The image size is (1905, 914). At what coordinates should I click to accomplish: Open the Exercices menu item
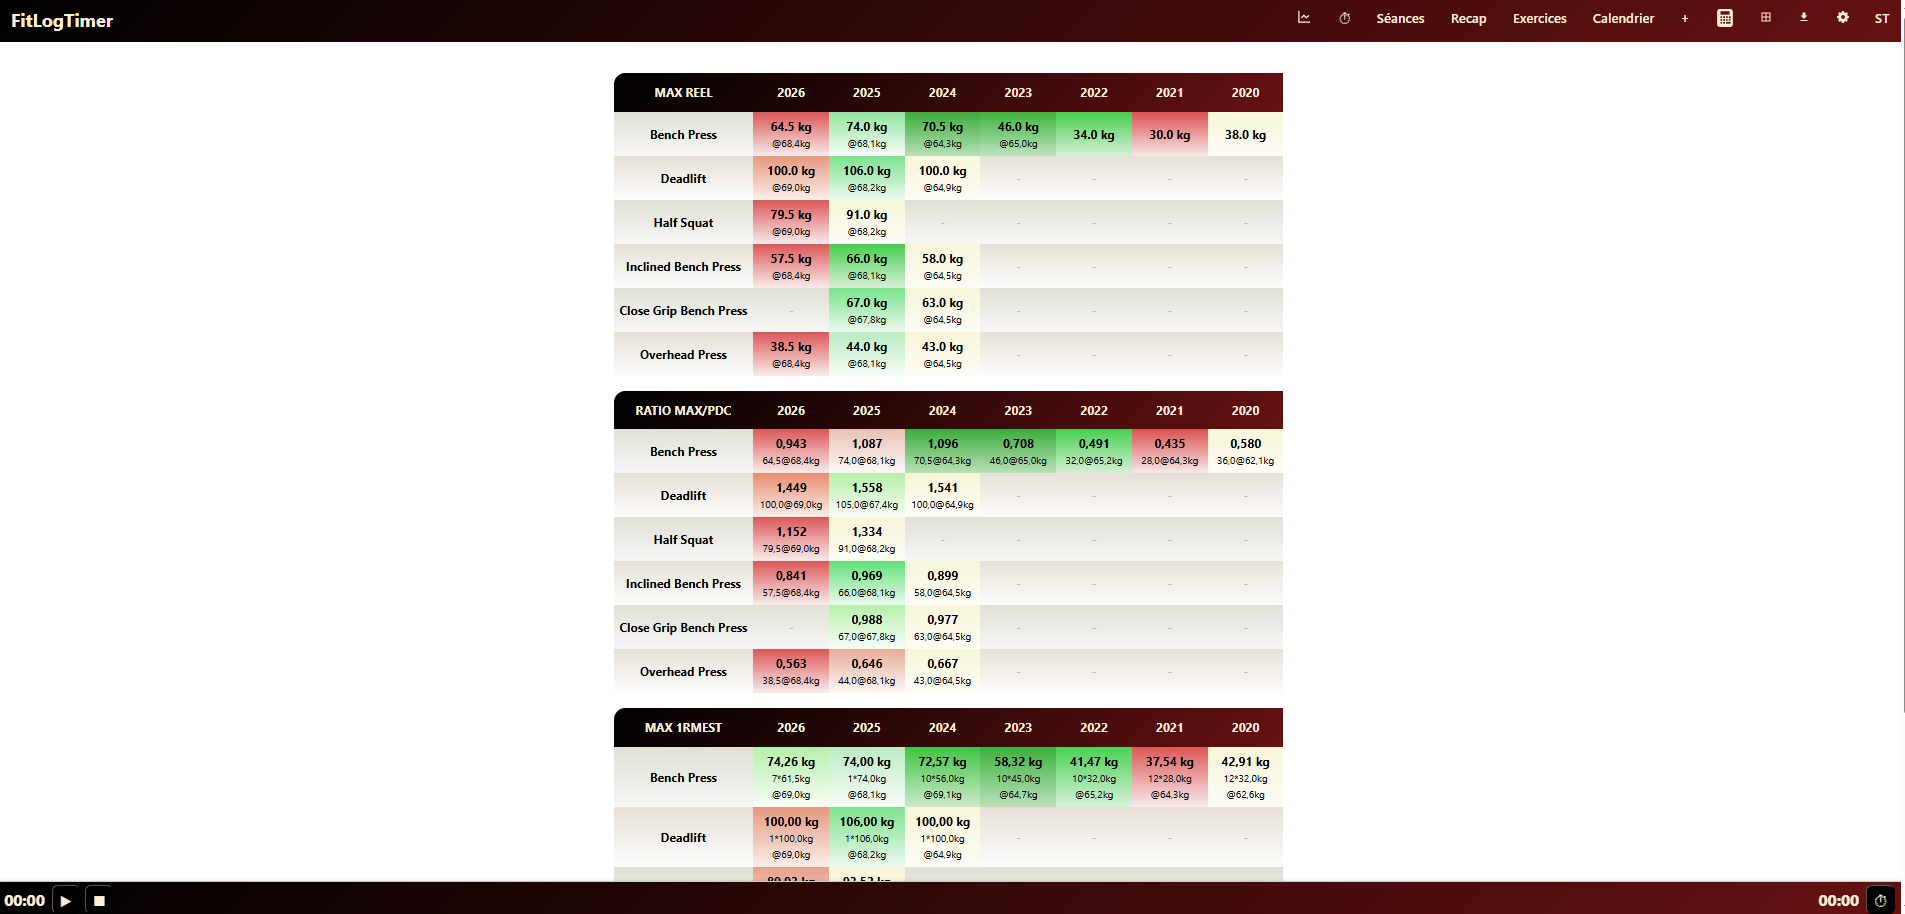(x=1539, y=18)
